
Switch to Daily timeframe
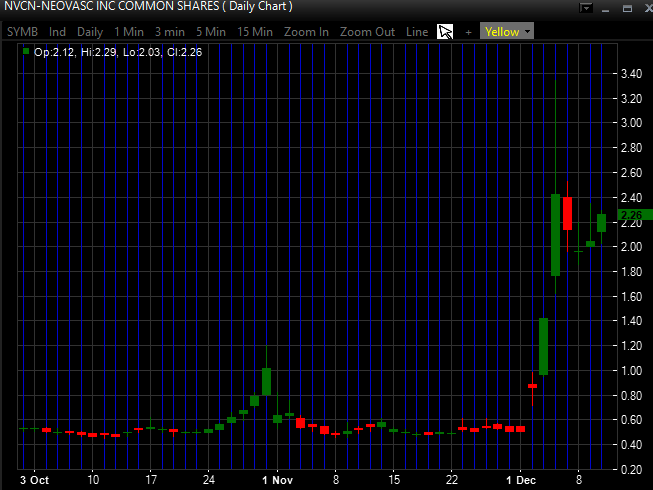90,32
